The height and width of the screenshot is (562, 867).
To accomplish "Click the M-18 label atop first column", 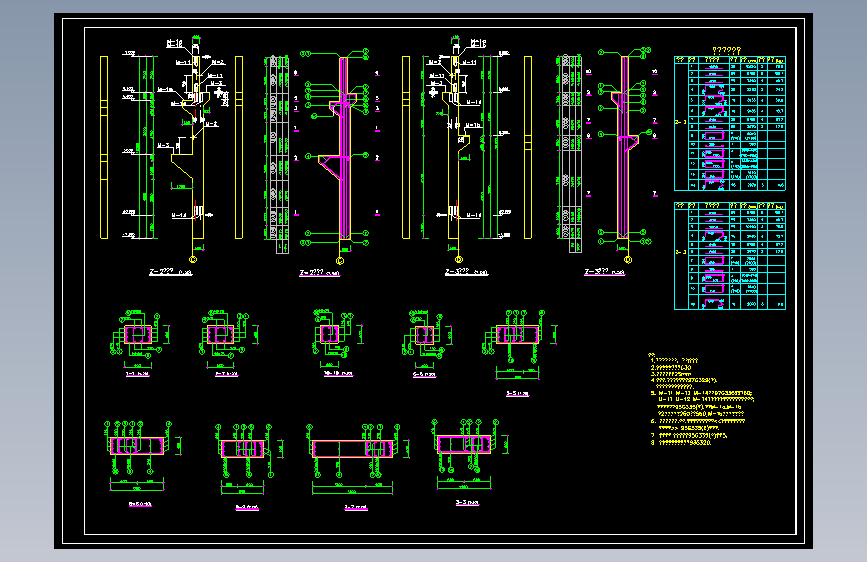I will [x=177, y=44].
